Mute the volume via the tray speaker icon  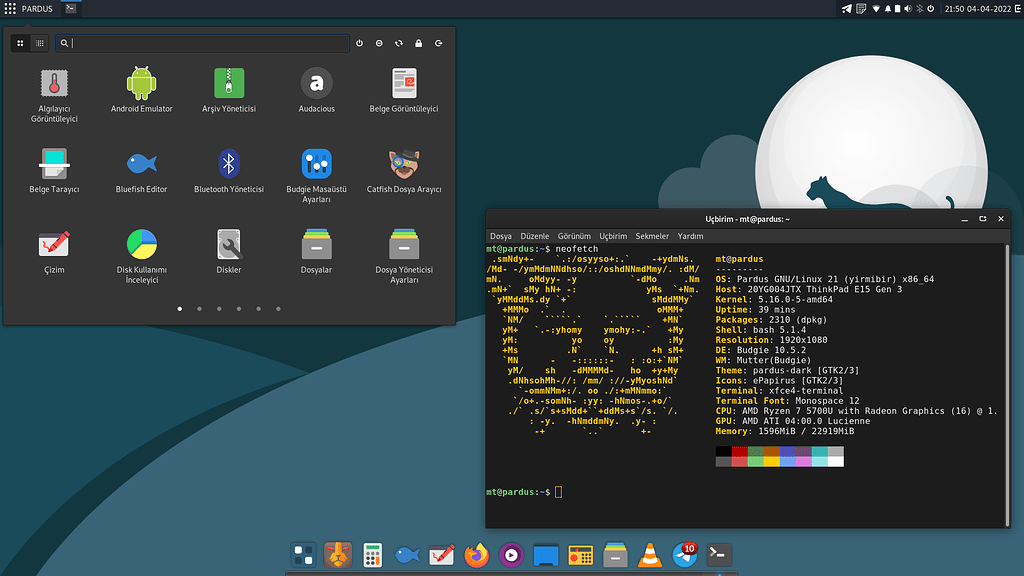click(x=909, y=9)
